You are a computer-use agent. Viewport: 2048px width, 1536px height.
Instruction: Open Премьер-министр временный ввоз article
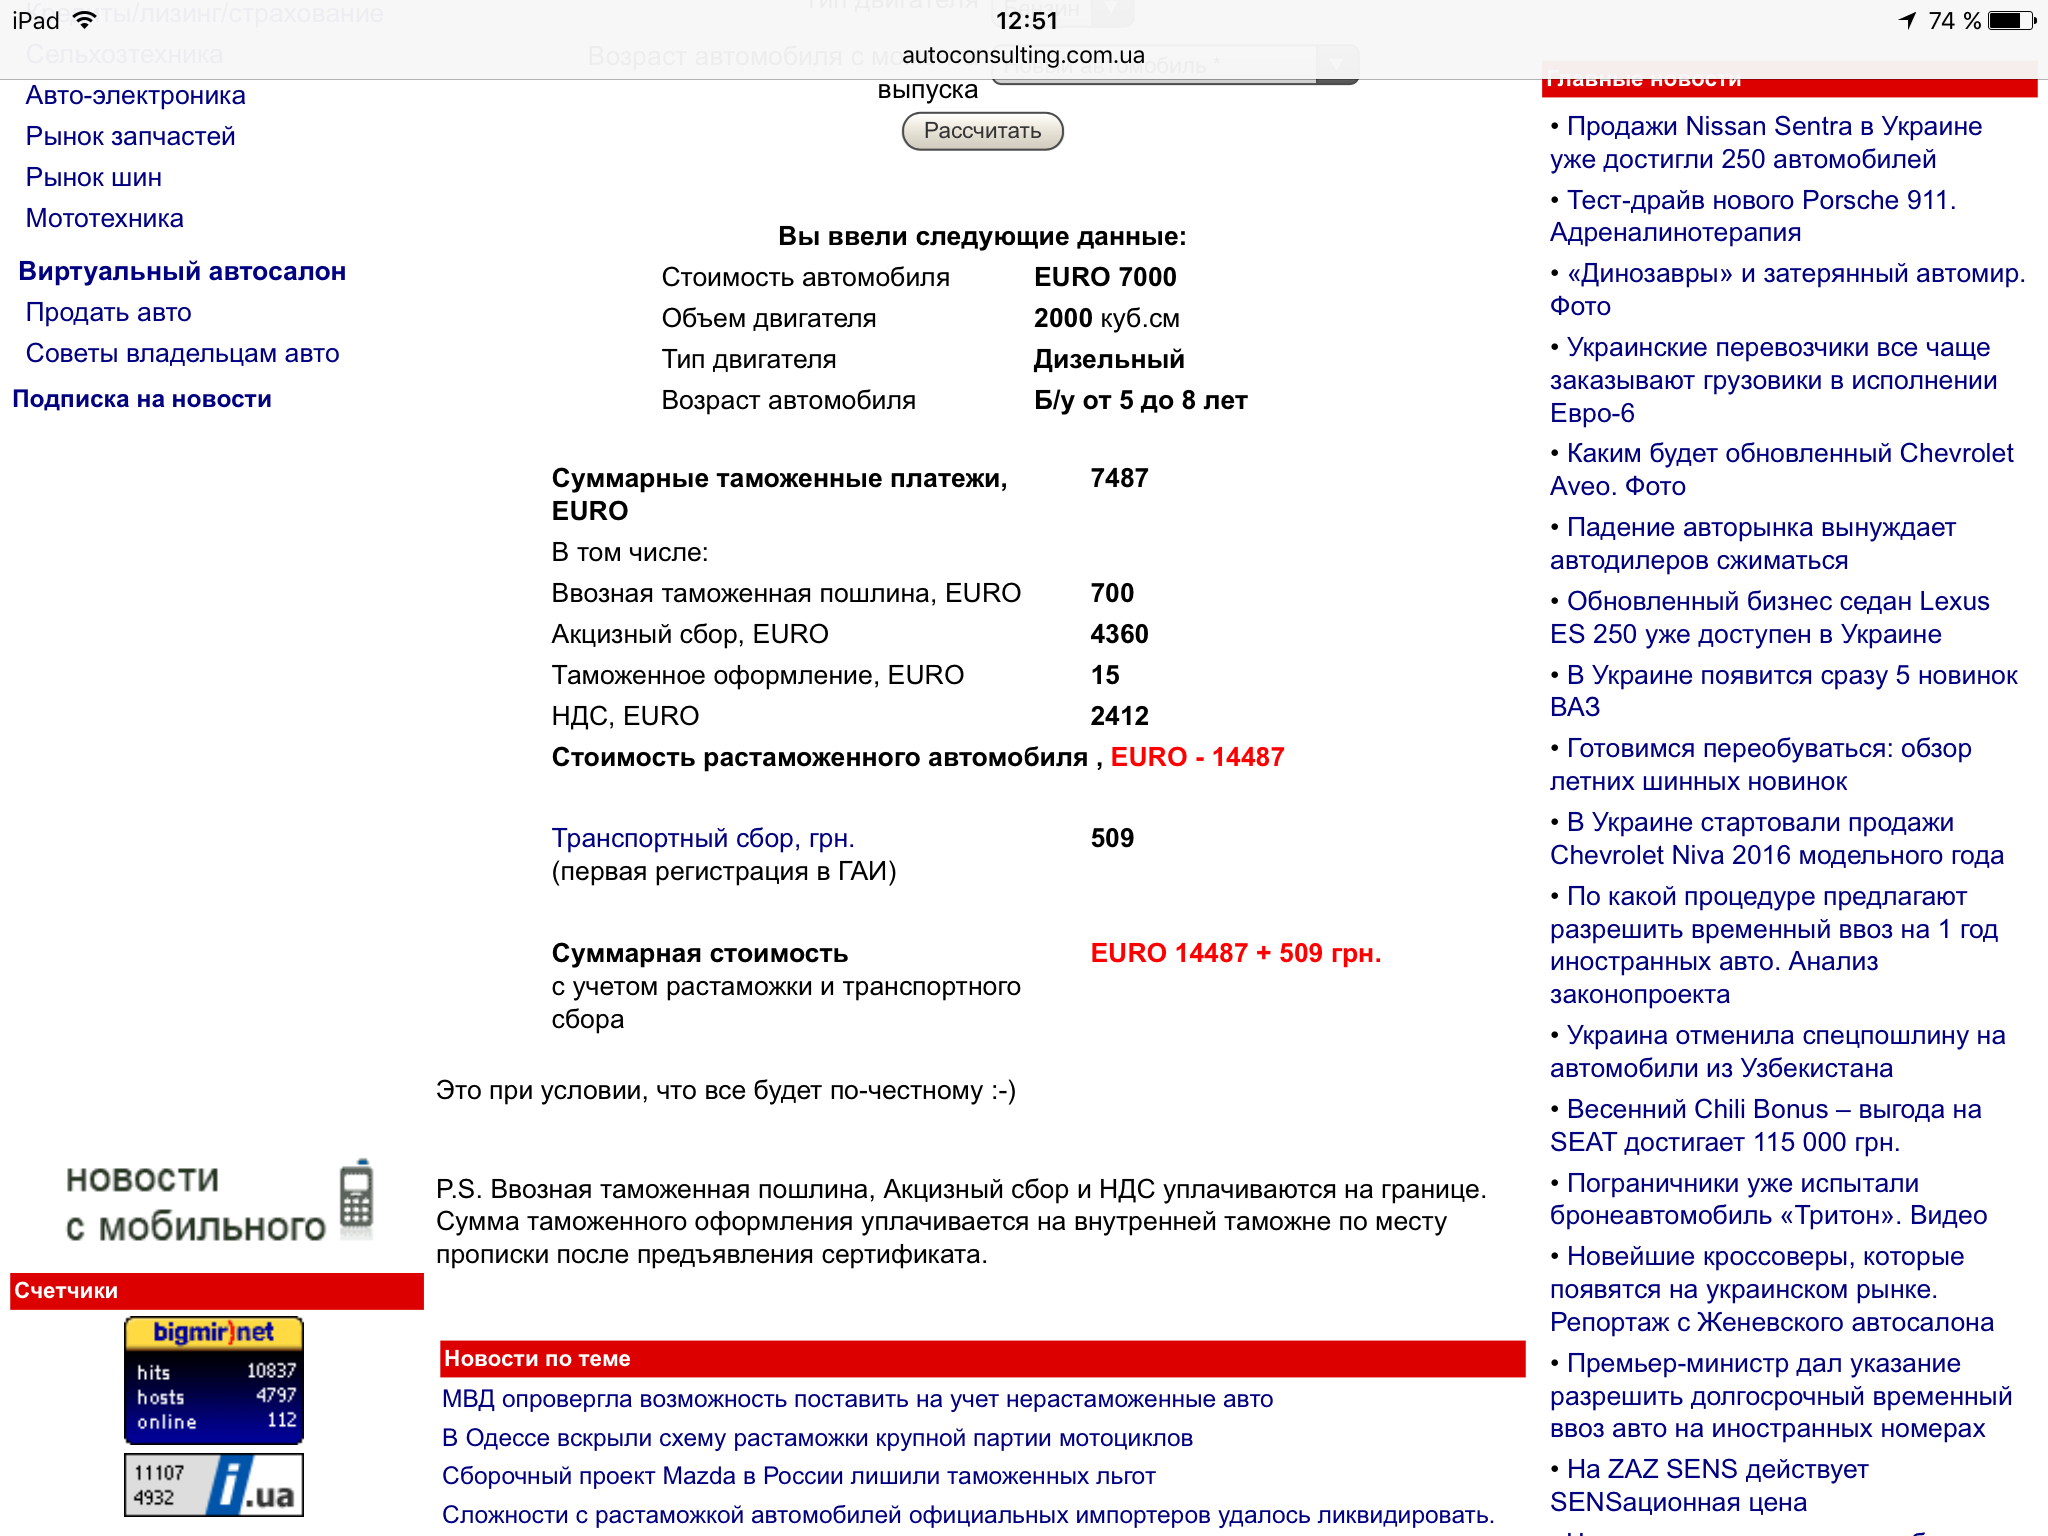coord(1781,1396)
